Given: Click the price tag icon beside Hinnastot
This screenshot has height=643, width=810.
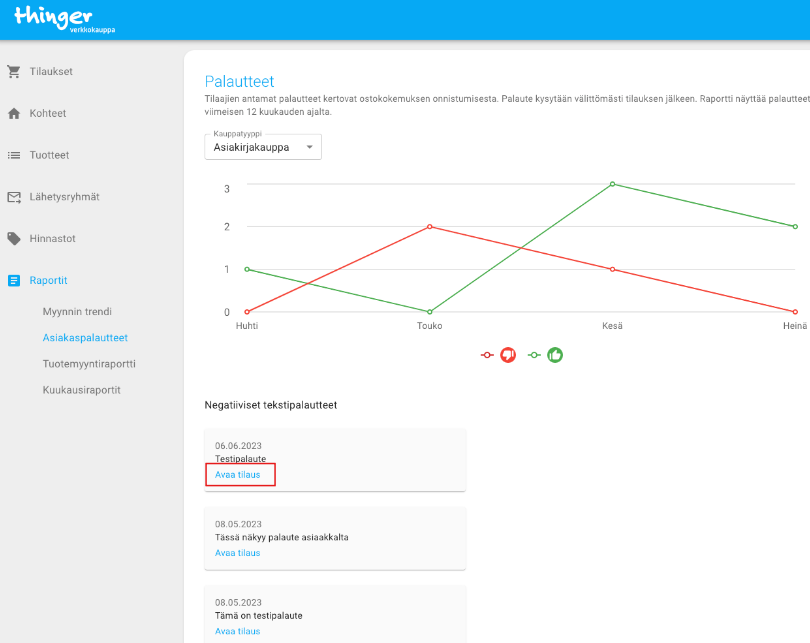Looking at the screenshot, I should pos(14,239).
